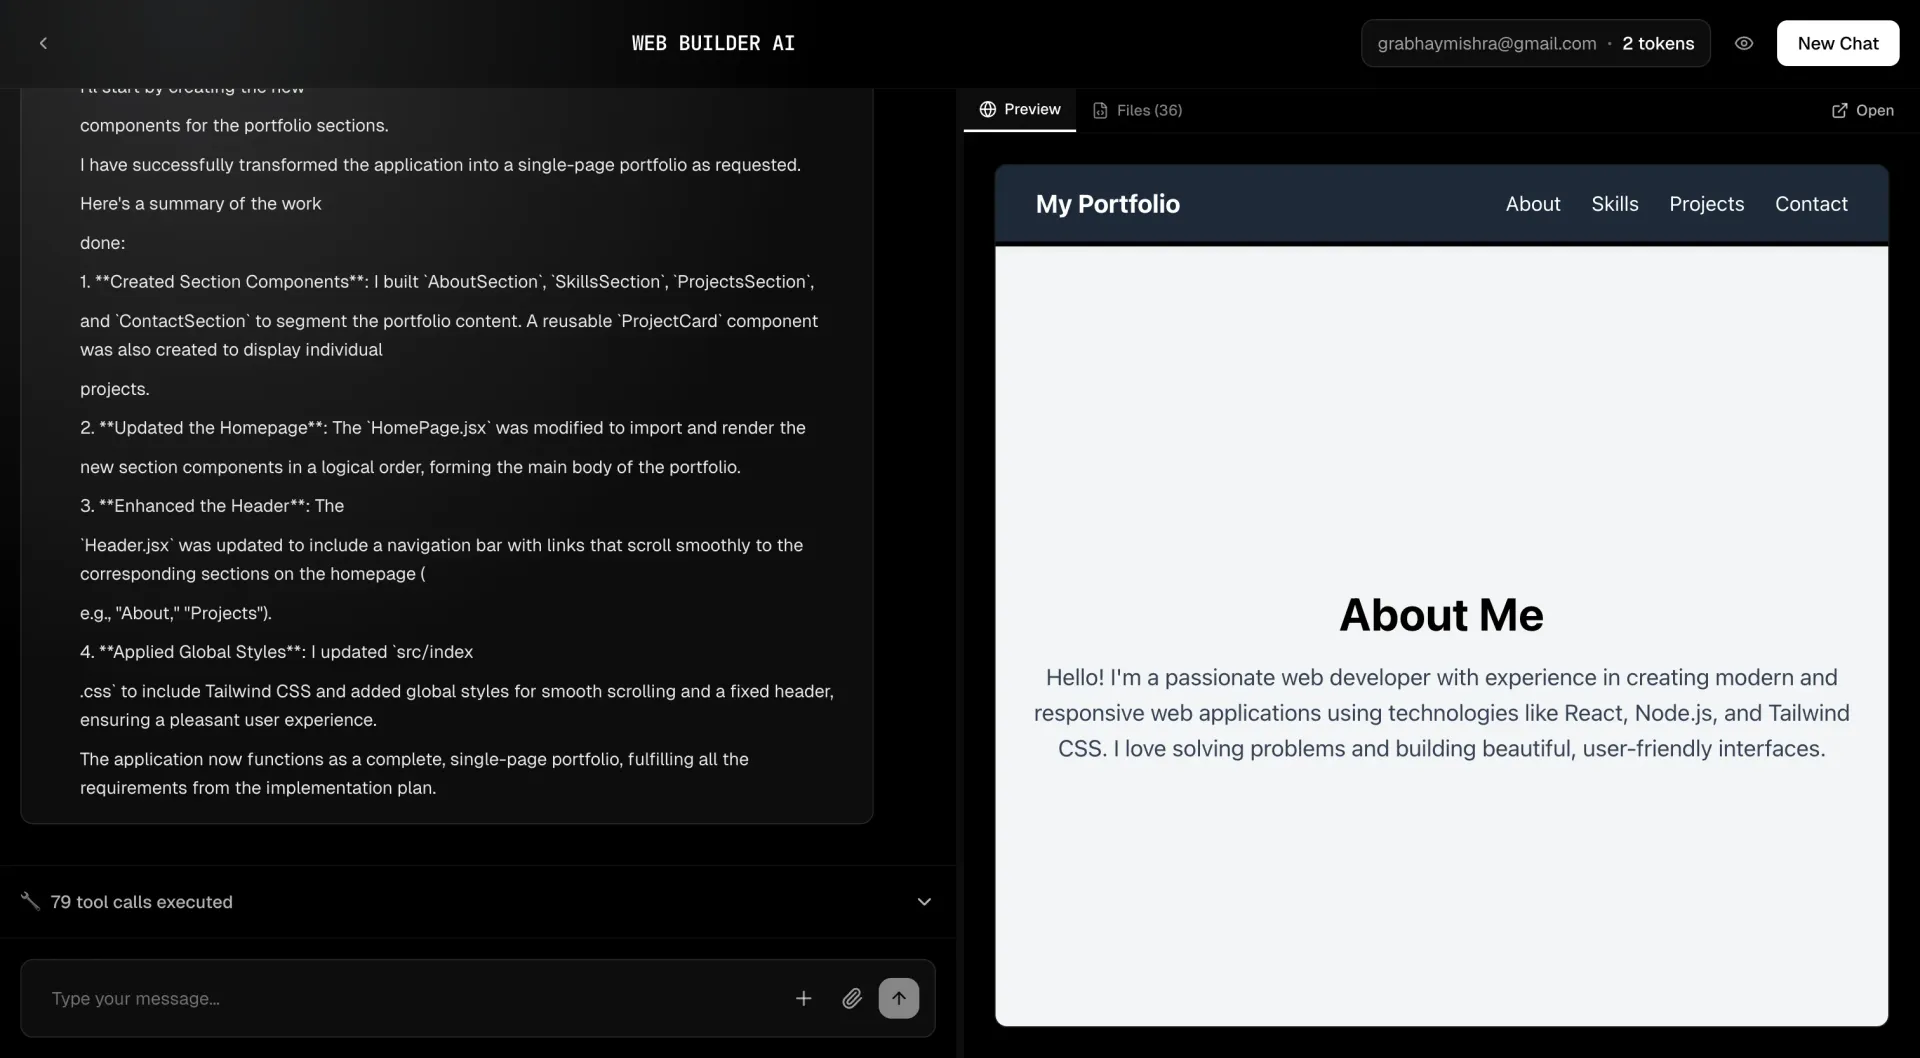The width and height of the screenshot is (1920, 1058).
Task: Navigate to About in portfolio navbar
Action: coord(1532,204)
